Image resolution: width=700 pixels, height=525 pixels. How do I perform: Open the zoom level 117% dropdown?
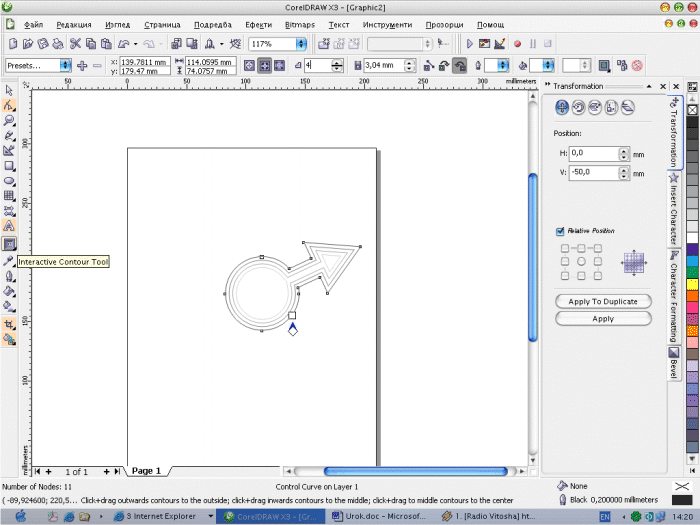tap(301, 44)
